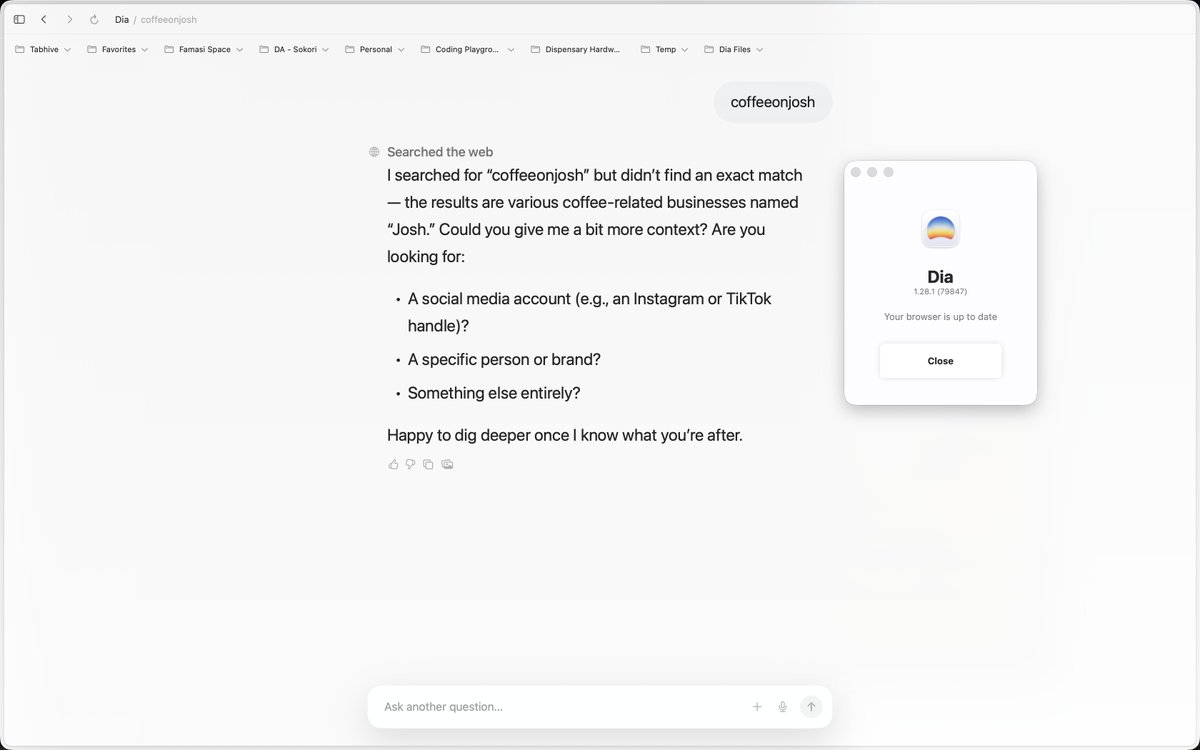The image size is (1200, 750).
Task: Open the Coding Playgro... bookmark folder
Action: [x=468, y=49]
